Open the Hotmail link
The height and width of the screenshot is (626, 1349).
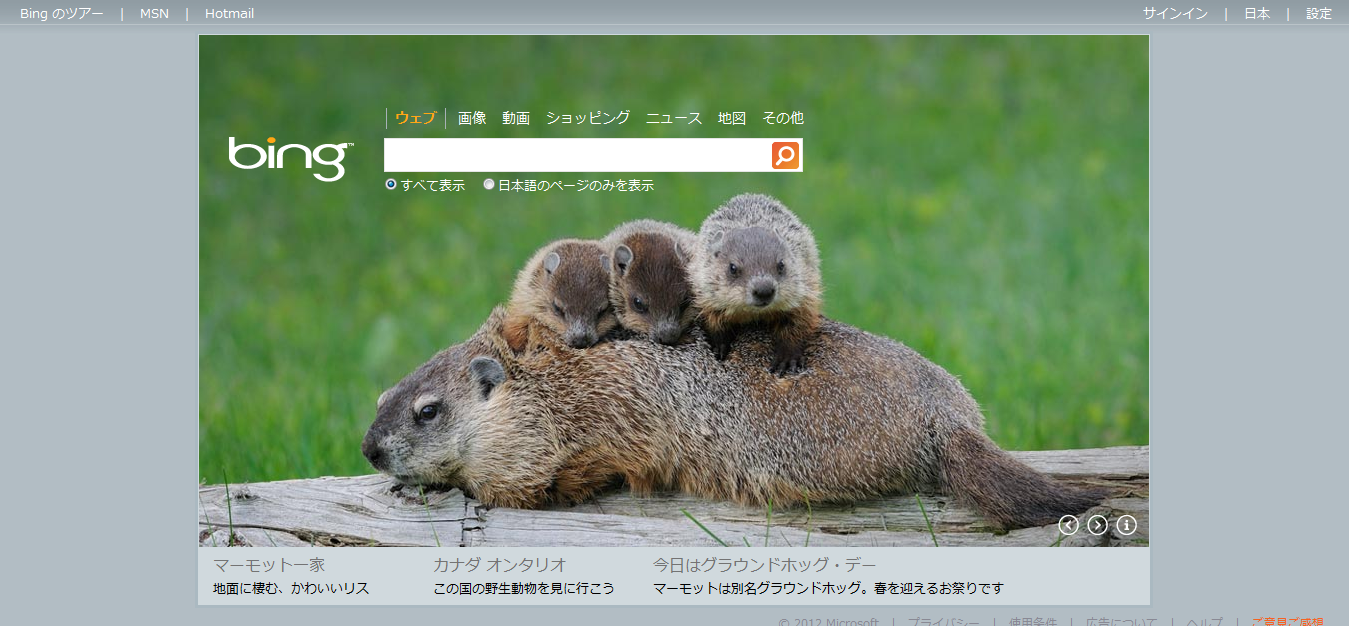(x=229, y=14)
